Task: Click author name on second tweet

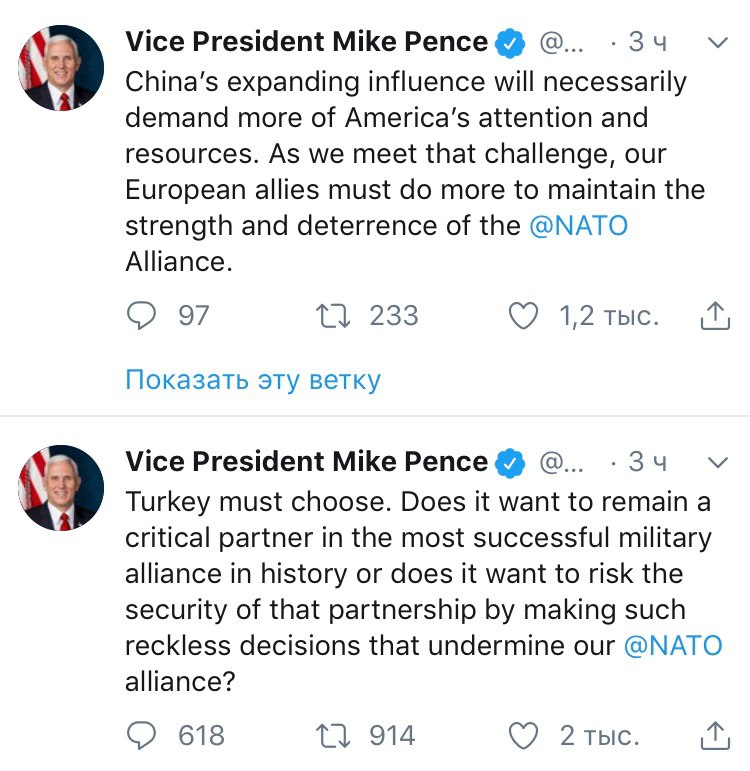Action: tap(306, 462)
